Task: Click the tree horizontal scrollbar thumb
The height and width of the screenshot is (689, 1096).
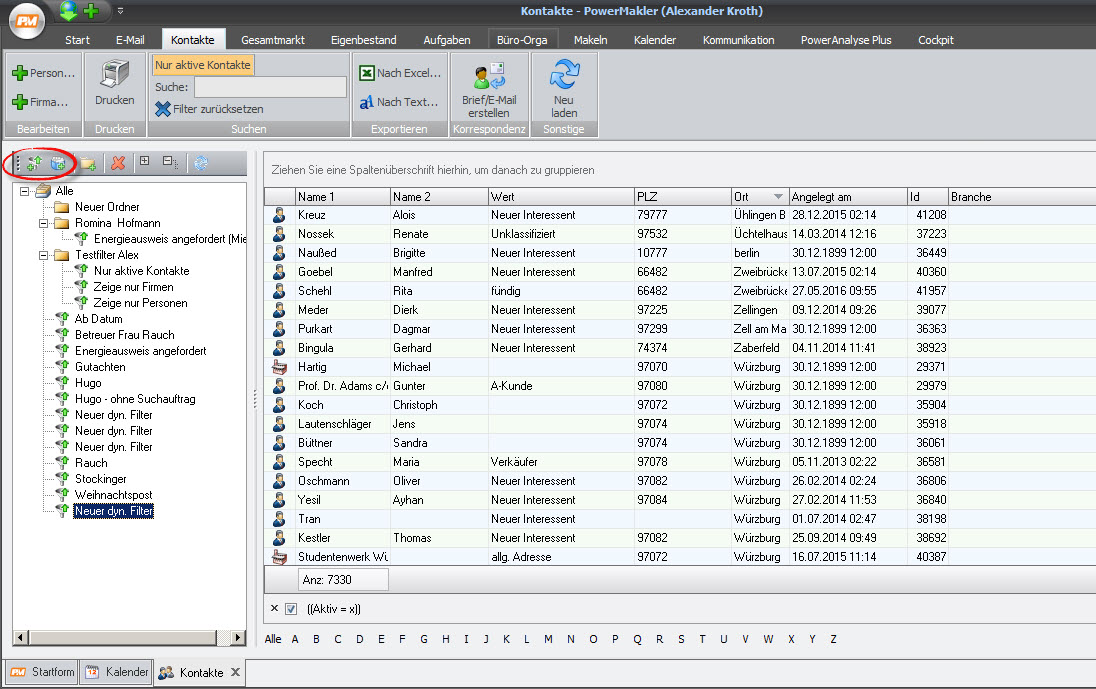Action: coord(123,637)
